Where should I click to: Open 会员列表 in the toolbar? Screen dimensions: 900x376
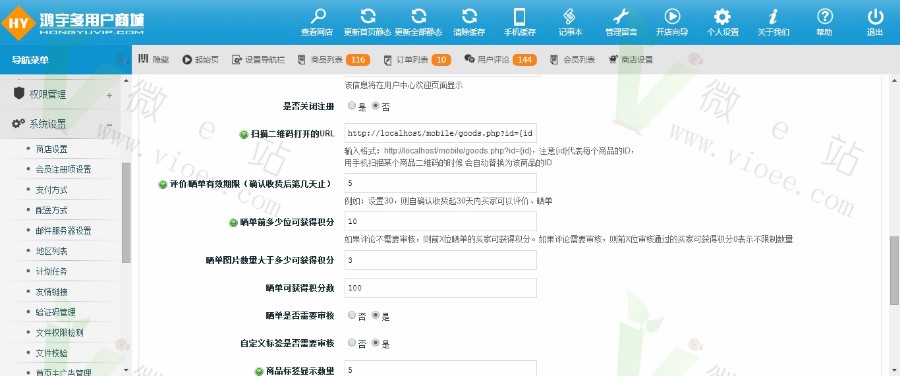tap(572, 60)
